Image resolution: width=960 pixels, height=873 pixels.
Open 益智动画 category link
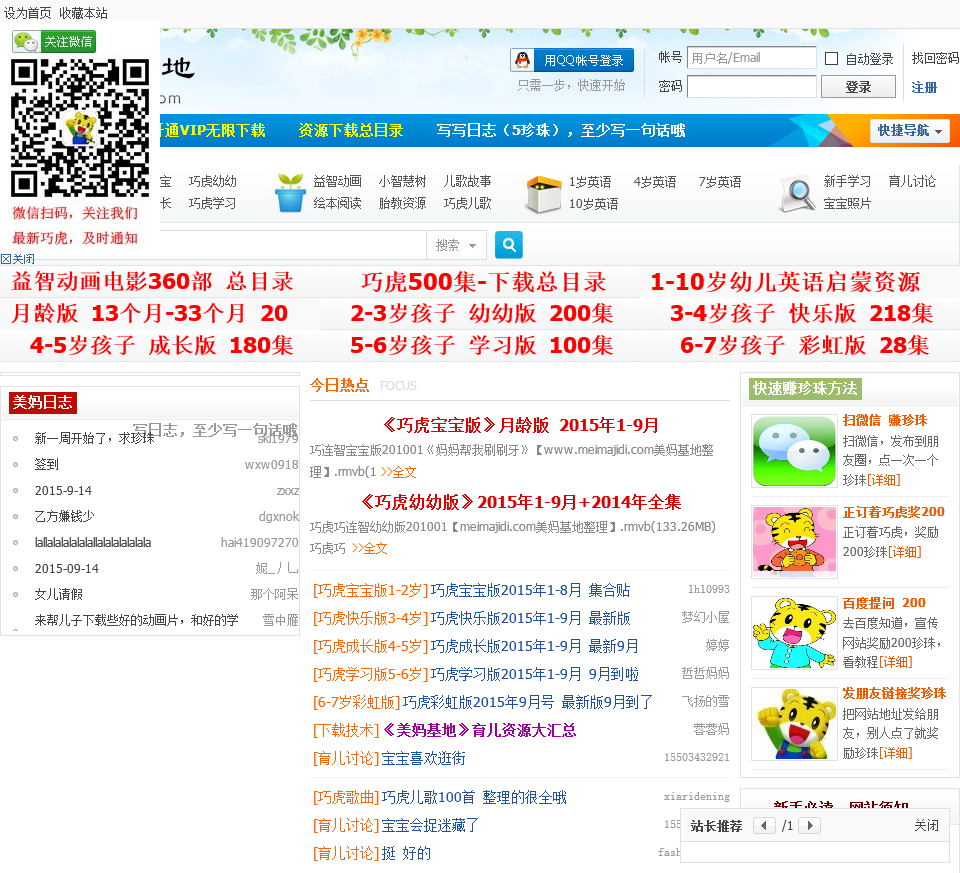(337, 181)
